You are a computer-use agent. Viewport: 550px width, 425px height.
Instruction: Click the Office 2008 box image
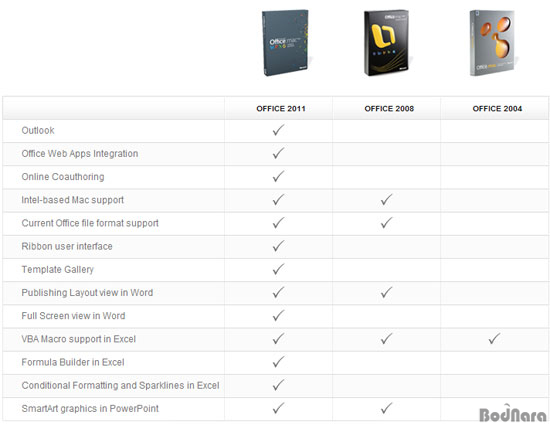tap(388, 42)
